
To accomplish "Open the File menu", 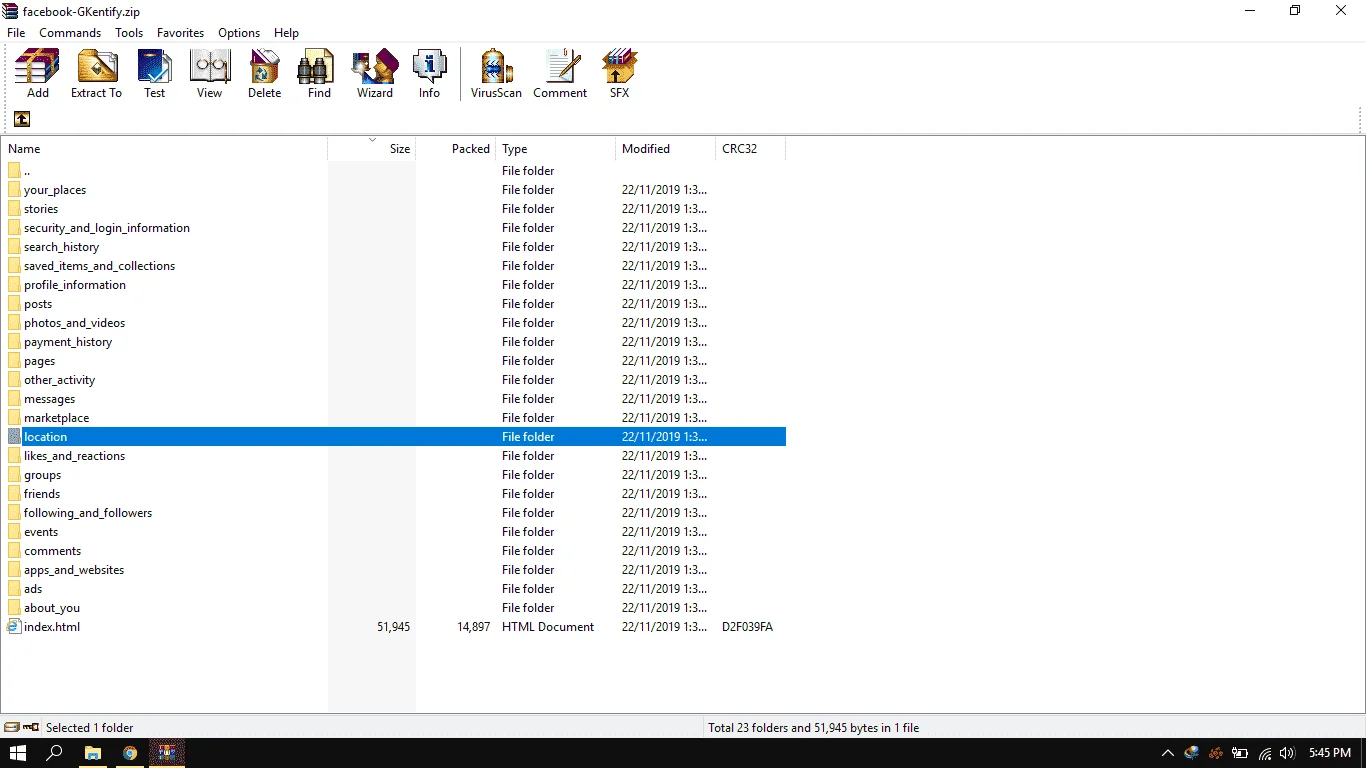I will point(16,33).
